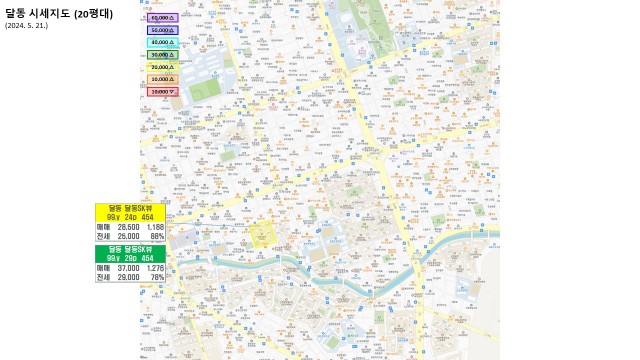This screenshot has height=360, width=640.
Task: Click the 1,188 per-pyeong value
Action: click(156, 227)
